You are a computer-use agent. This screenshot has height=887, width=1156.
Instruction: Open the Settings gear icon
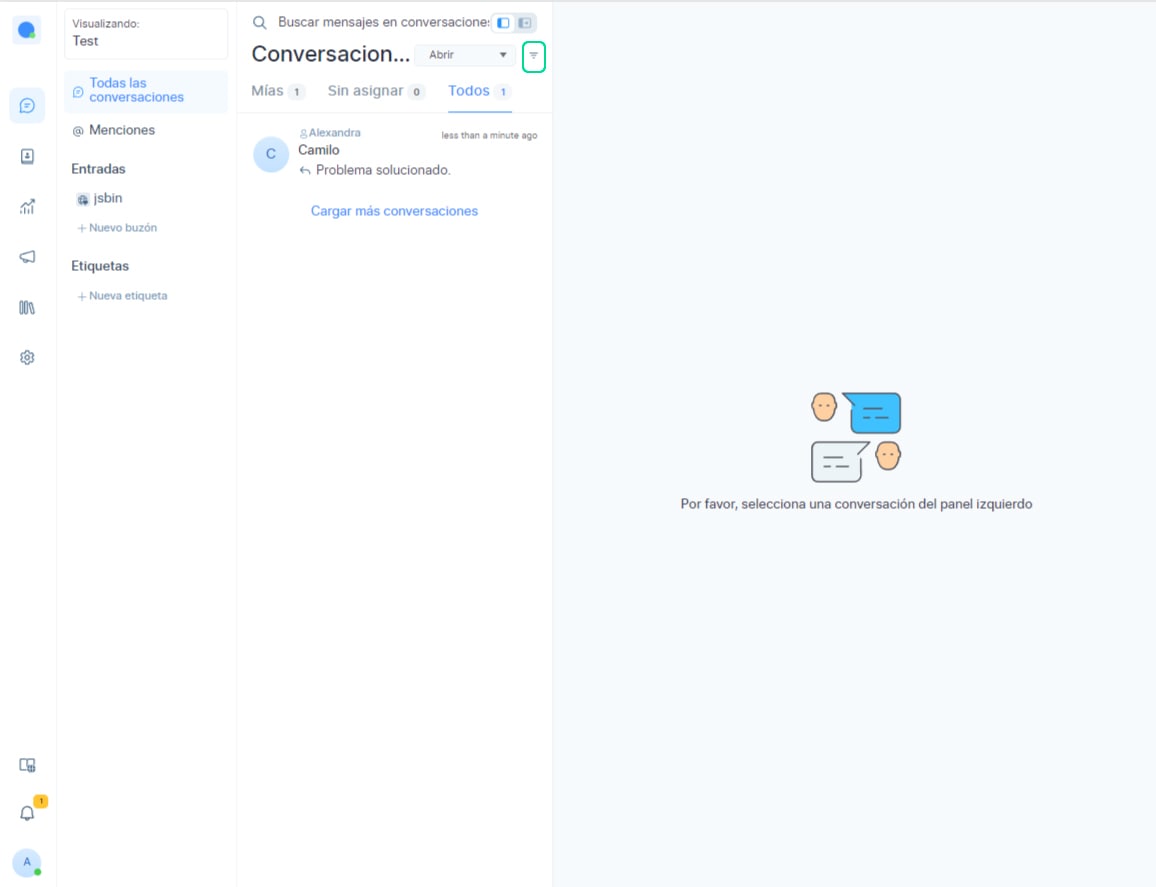click(x=27, y=358)
